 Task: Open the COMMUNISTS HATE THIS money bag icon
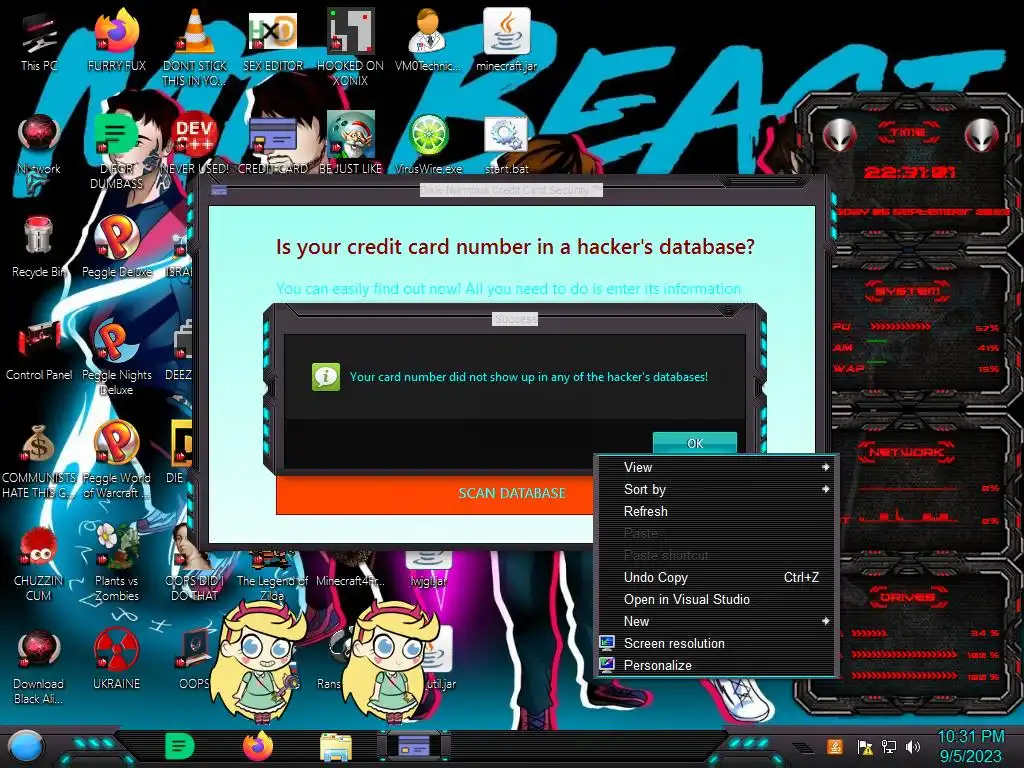pos(39,461)
